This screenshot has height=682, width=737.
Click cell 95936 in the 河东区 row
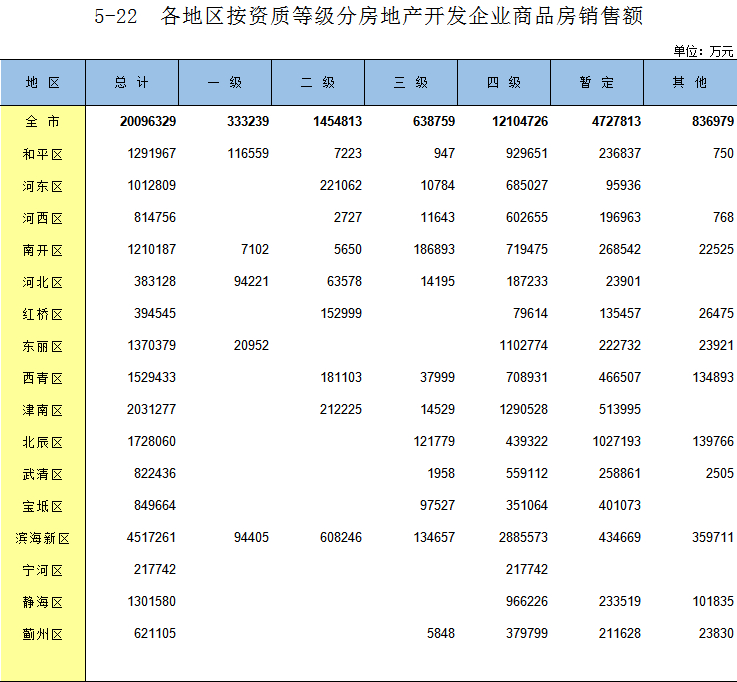click(x=623, y=185)
